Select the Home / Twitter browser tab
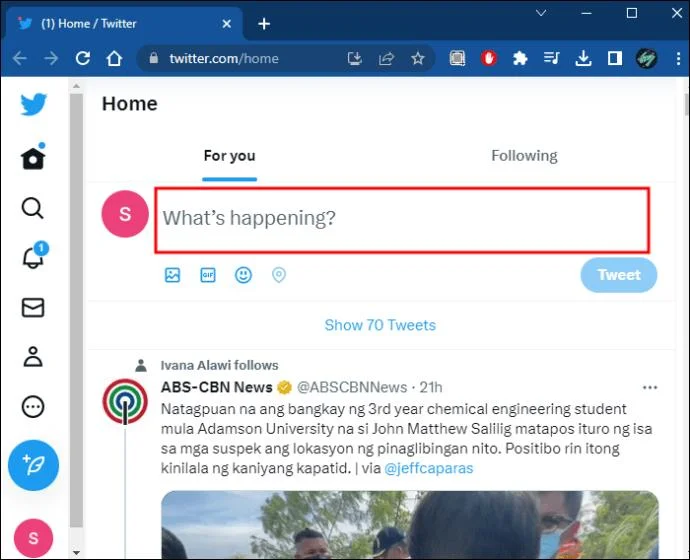Image resolution: width=690 pixels, height=560 pixels. coord(123,23)
